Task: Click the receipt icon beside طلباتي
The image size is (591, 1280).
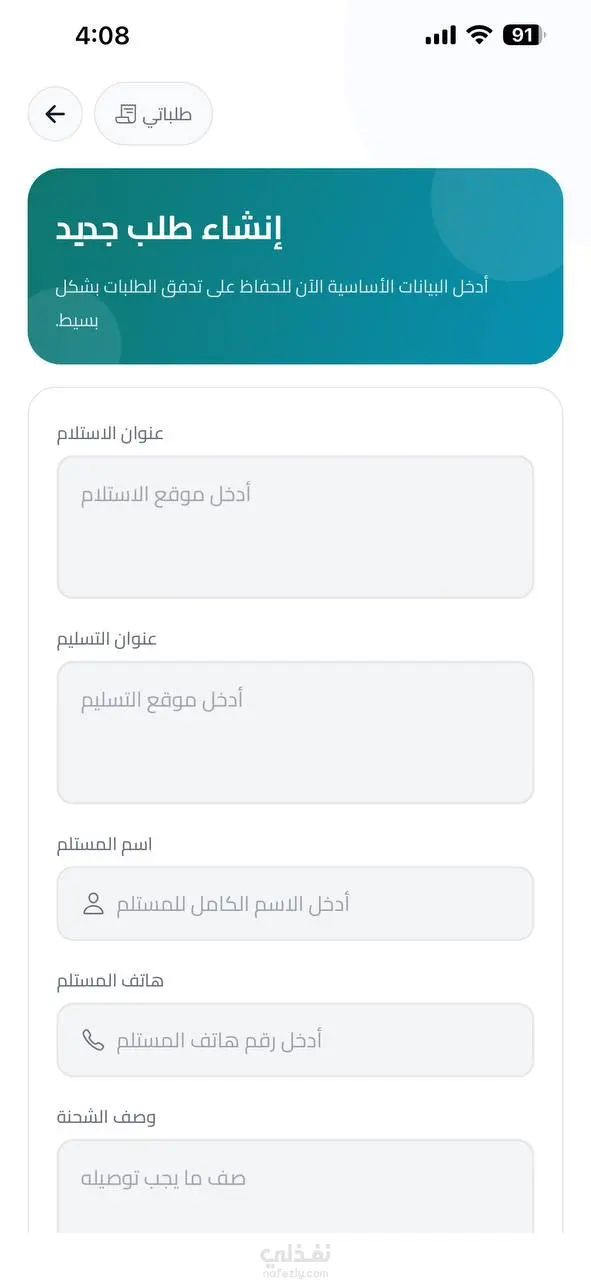Action: pos(125,114)
